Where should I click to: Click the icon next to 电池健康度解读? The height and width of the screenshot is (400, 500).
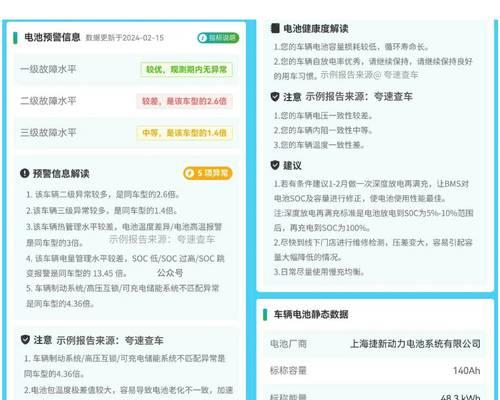275,28
